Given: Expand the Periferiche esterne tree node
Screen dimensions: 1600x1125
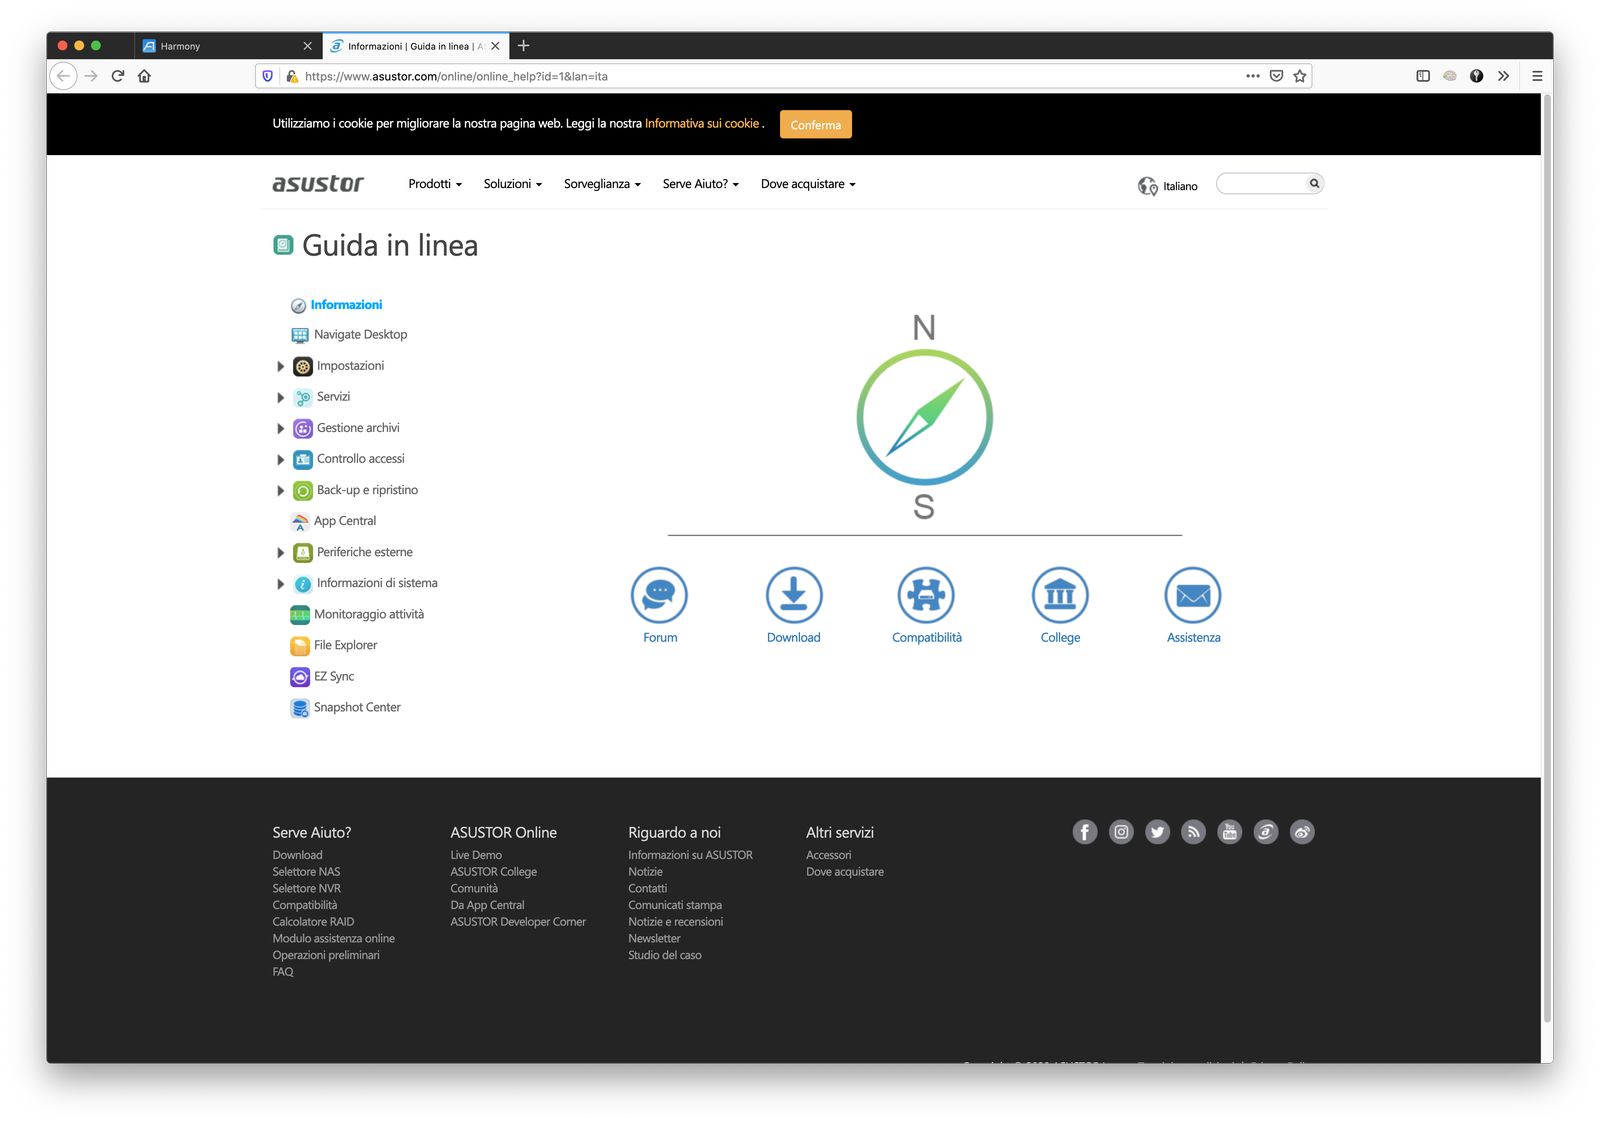Looking at the screenshot, I should (281, 553).
